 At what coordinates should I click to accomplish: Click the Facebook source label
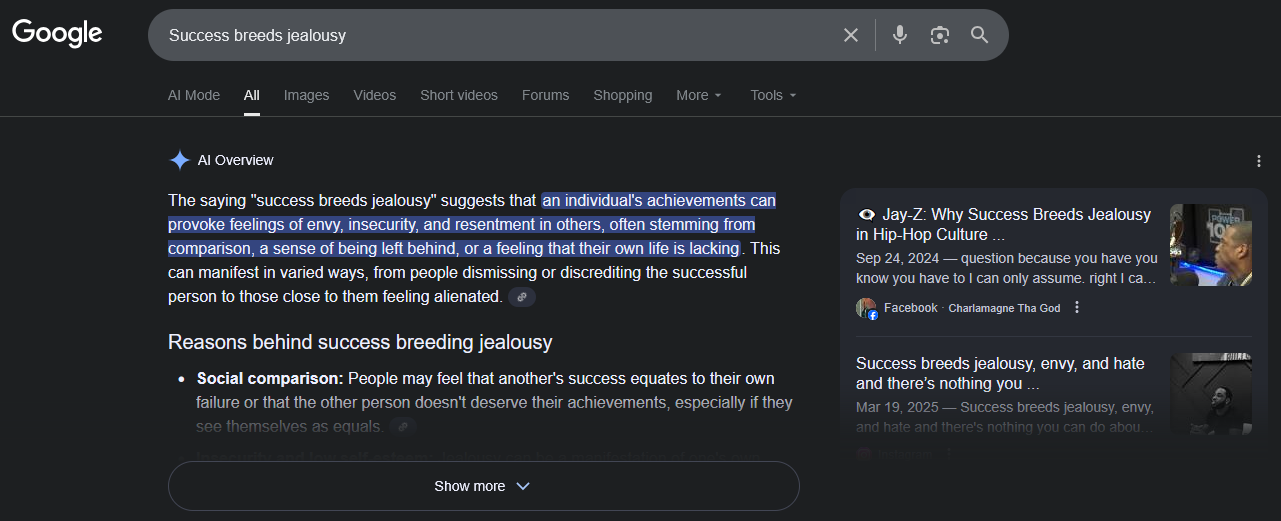(x=911, y=308)
